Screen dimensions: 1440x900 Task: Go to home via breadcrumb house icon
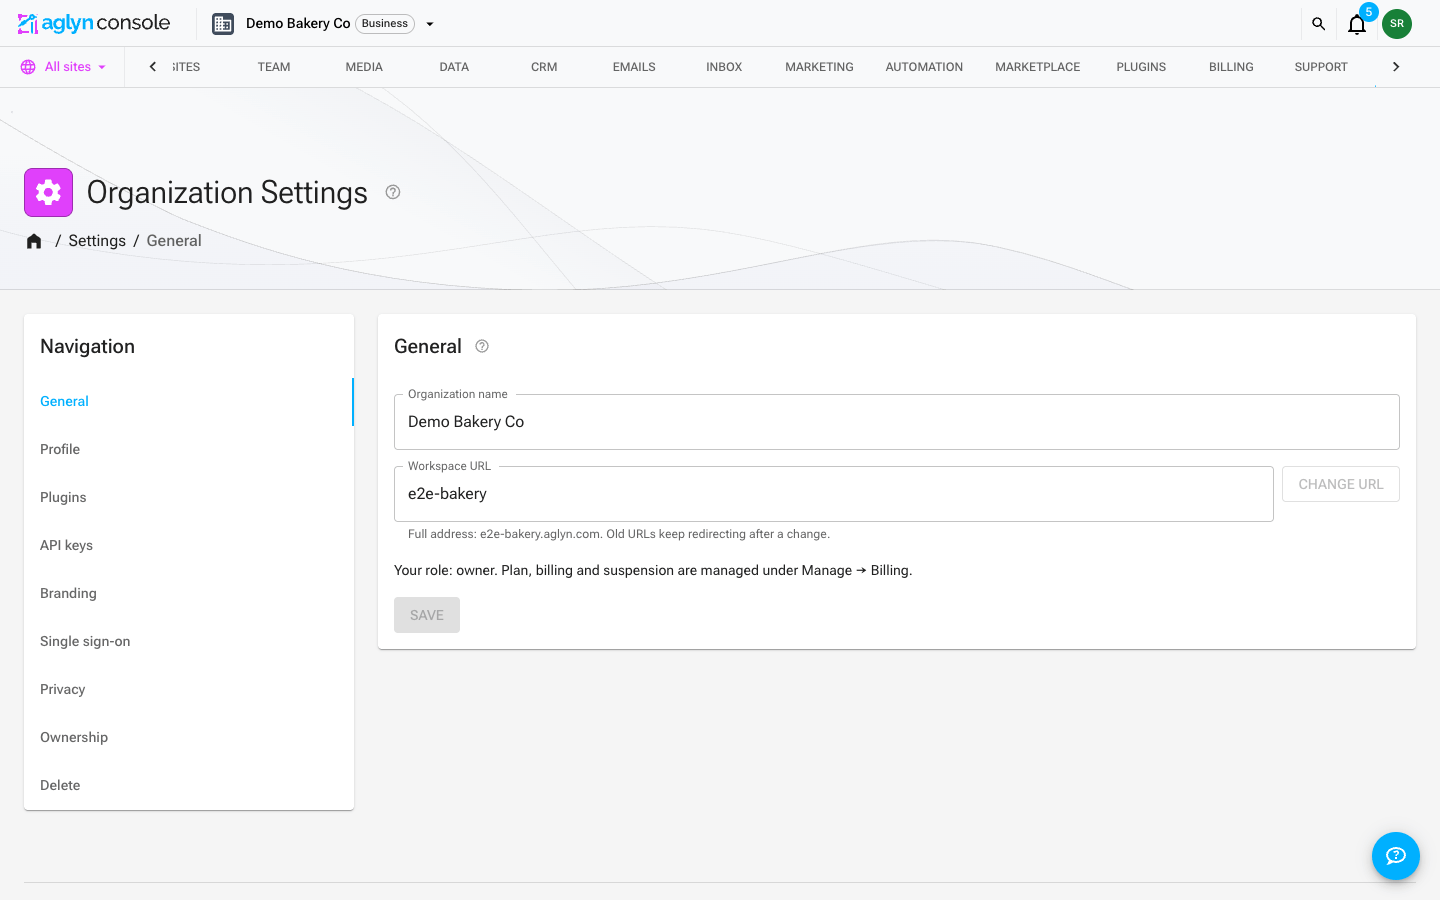34,241
